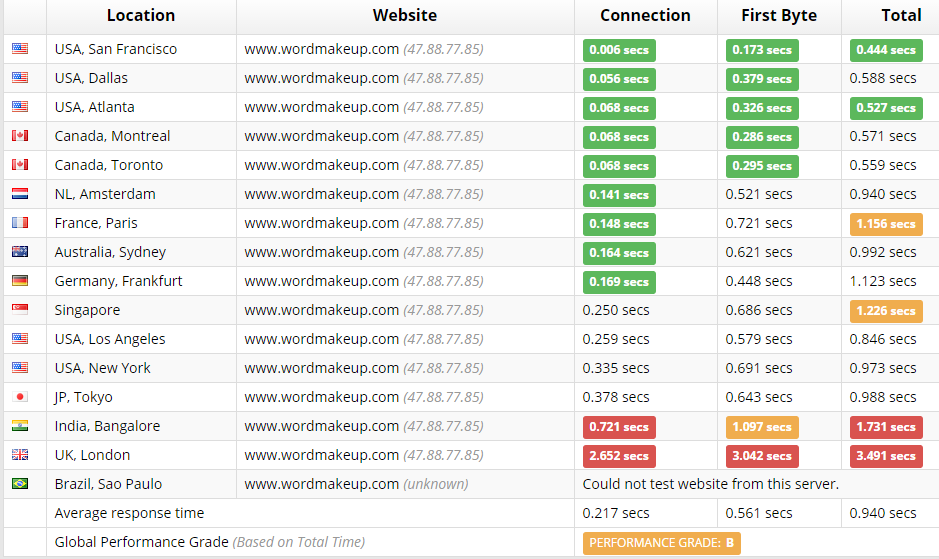Select Atlanta 0.527 secs total badge
This screenshot has width=939, height=559.
[x=886, y=108]
